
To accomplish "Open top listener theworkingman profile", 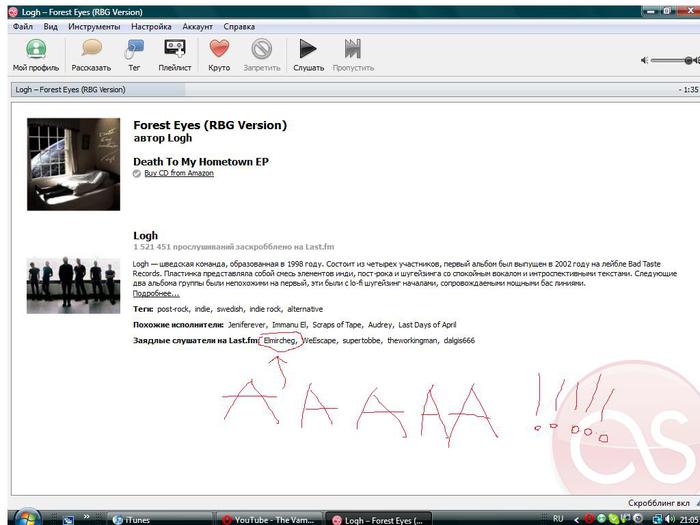I will [412, 341].
